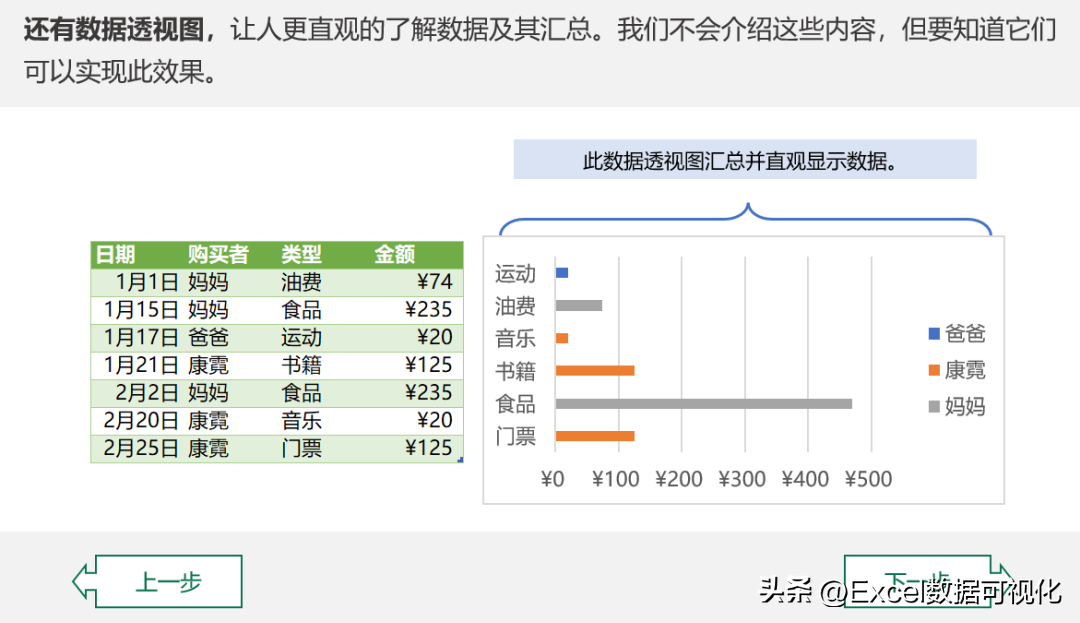Click the ¥500 axis label
The image size is (1080, 623).
click(868, 479)
